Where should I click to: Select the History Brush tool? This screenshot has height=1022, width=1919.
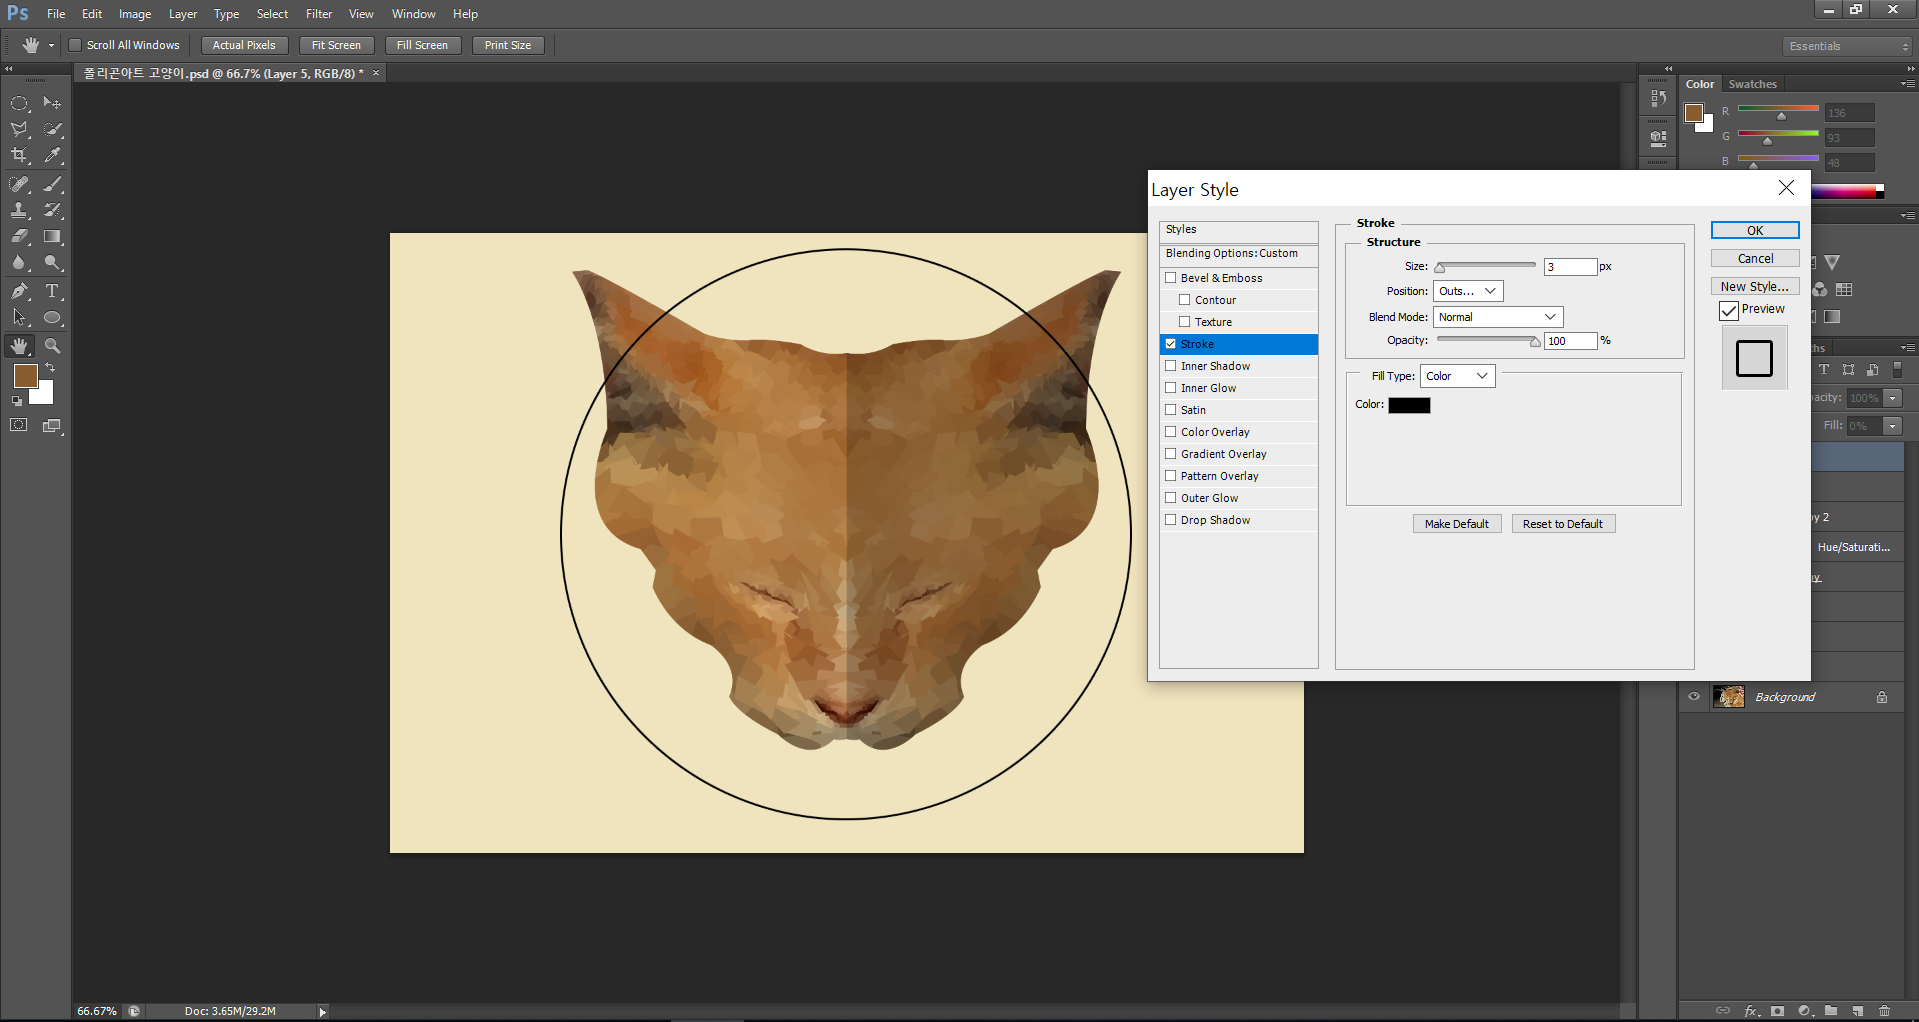[52, 210]
